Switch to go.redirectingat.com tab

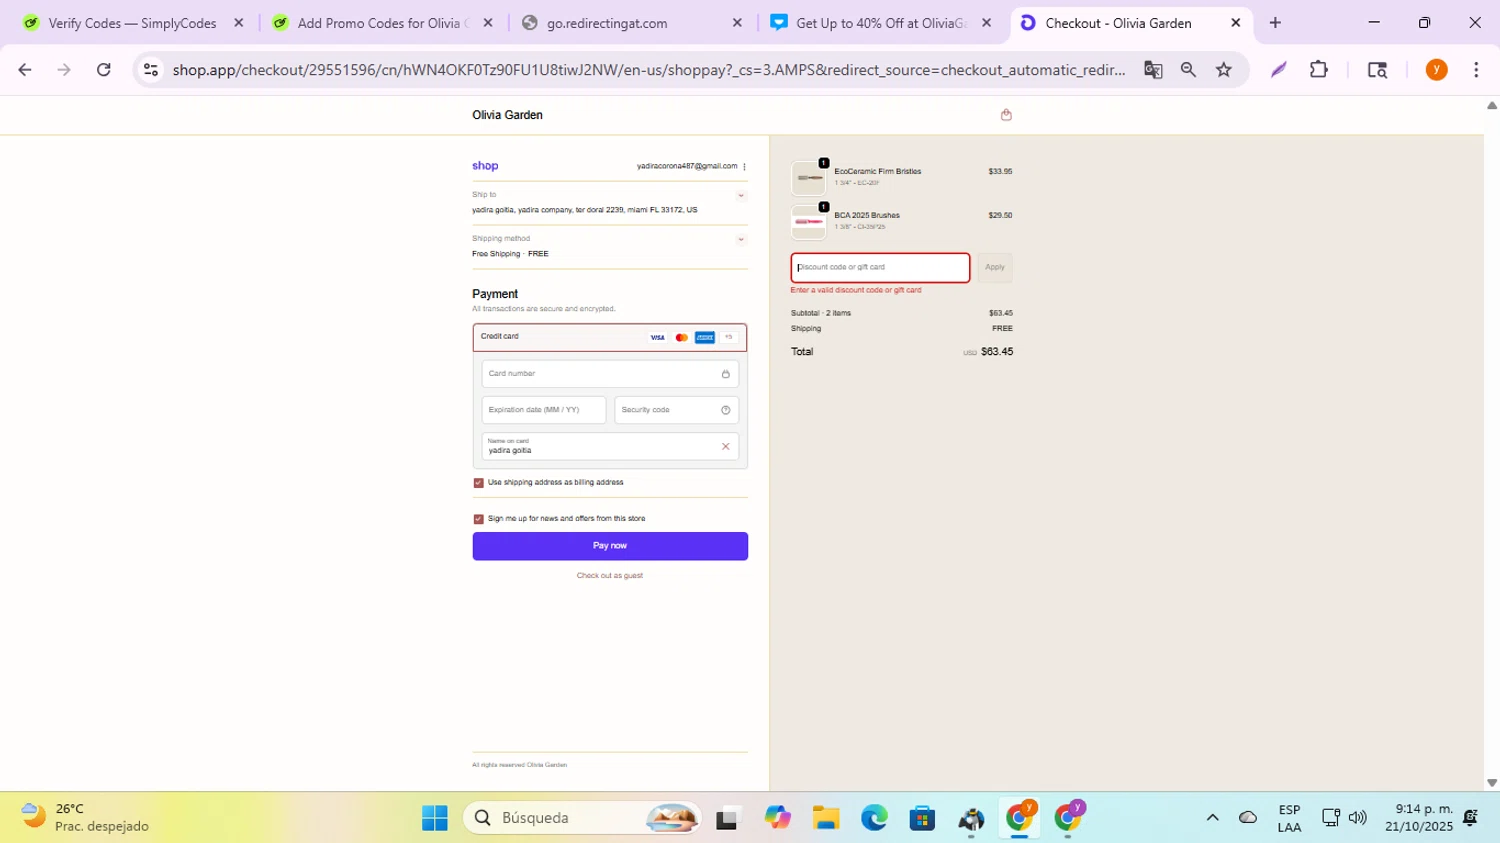631,23
